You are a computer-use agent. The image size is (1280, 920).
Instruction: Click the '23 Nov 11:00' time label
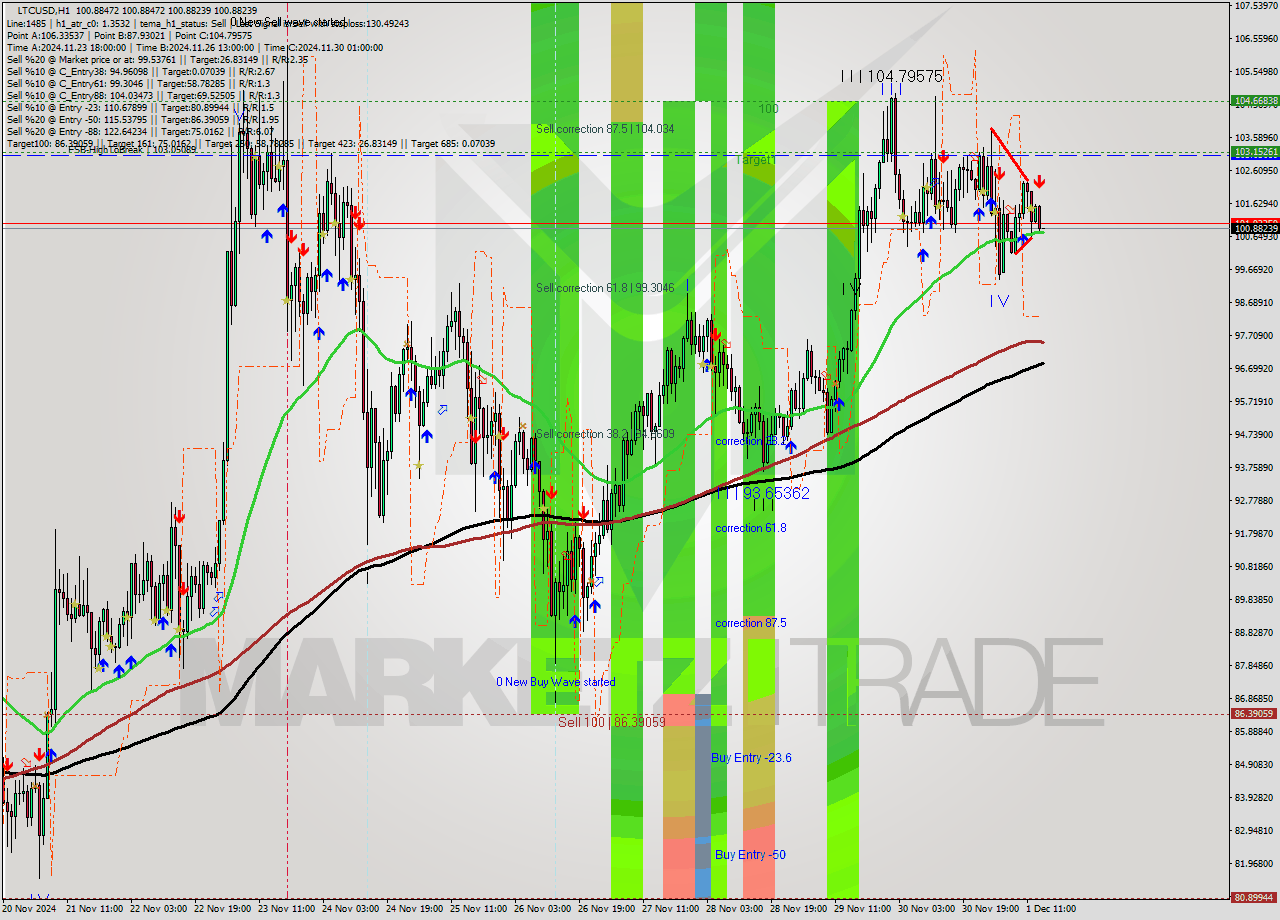287,909
